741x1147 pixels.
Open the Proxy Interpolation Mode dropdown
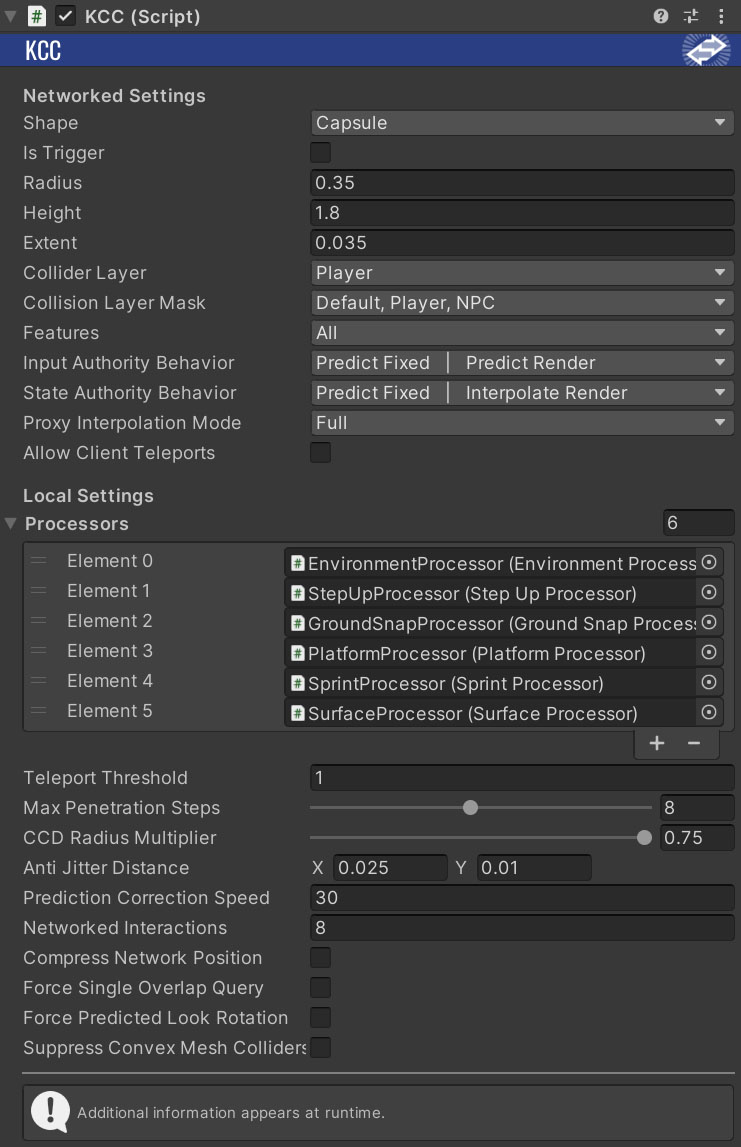coord(522,423)
